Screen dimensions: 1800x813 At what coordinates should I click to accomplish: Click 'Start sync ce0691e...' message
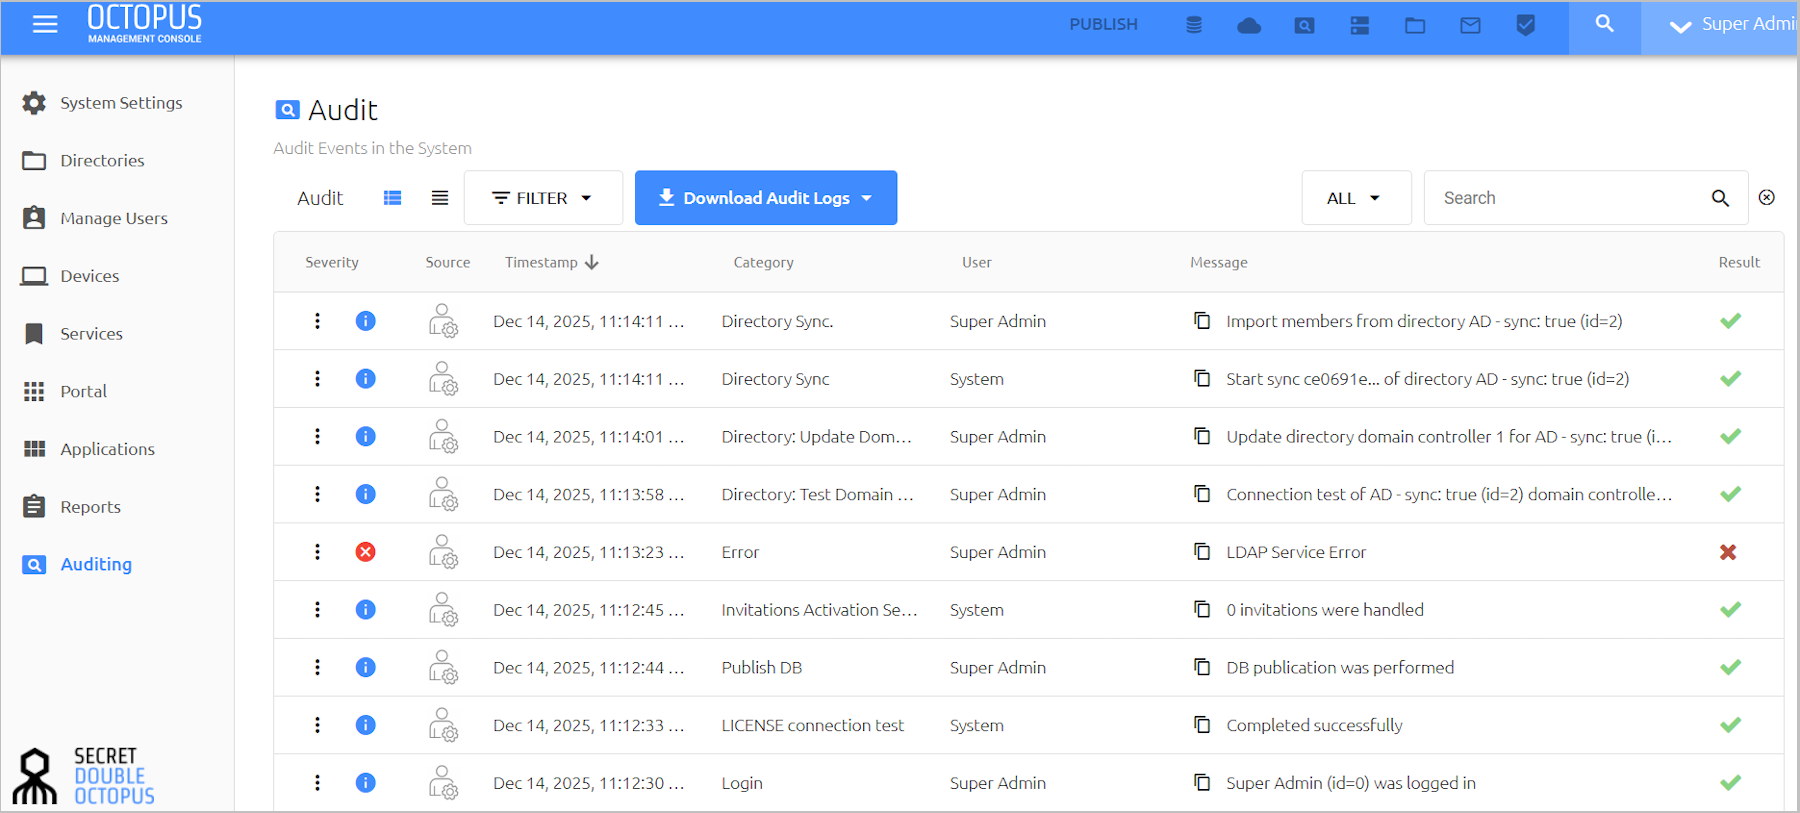[1427, 379]
